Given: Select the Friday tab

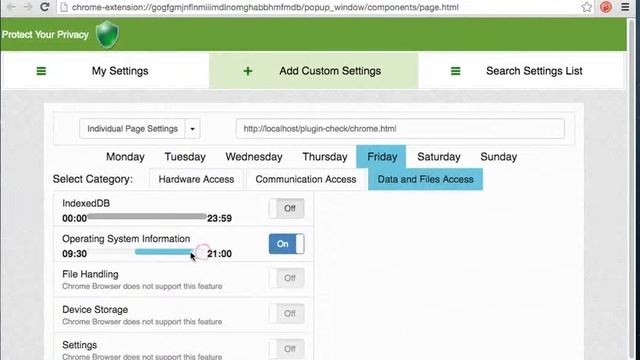Looking at the screenshot, I should click(x=381, y=157).
